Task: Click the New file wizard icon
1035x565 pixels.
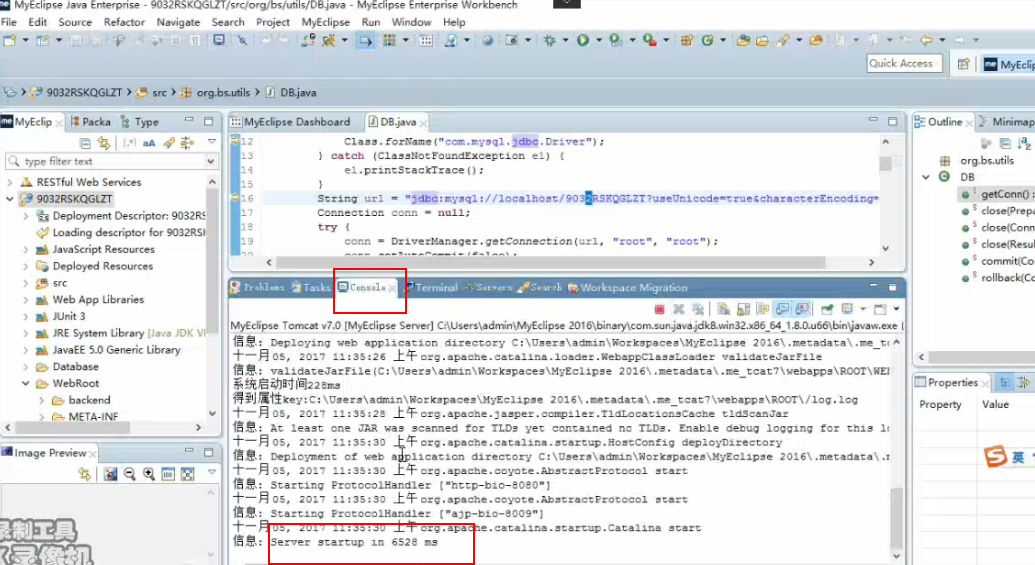Action: [x=10, y=40]
